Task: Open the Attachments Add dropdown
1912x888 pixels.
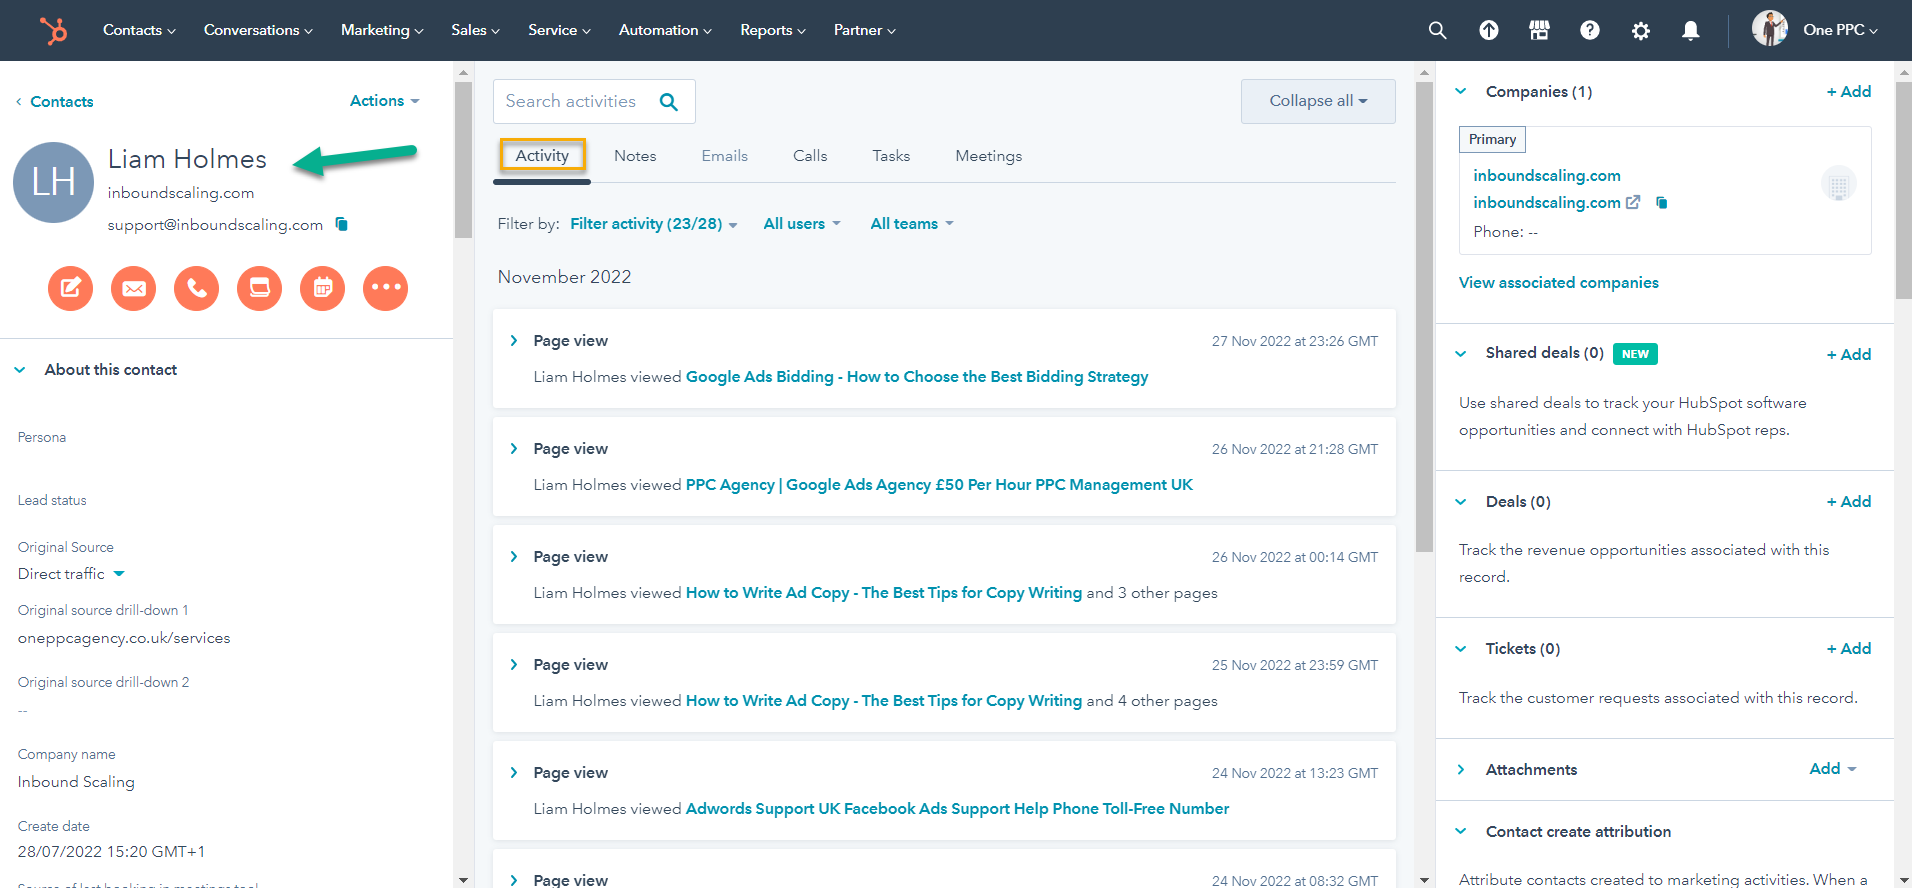Action: click(x=1833, y=769)
